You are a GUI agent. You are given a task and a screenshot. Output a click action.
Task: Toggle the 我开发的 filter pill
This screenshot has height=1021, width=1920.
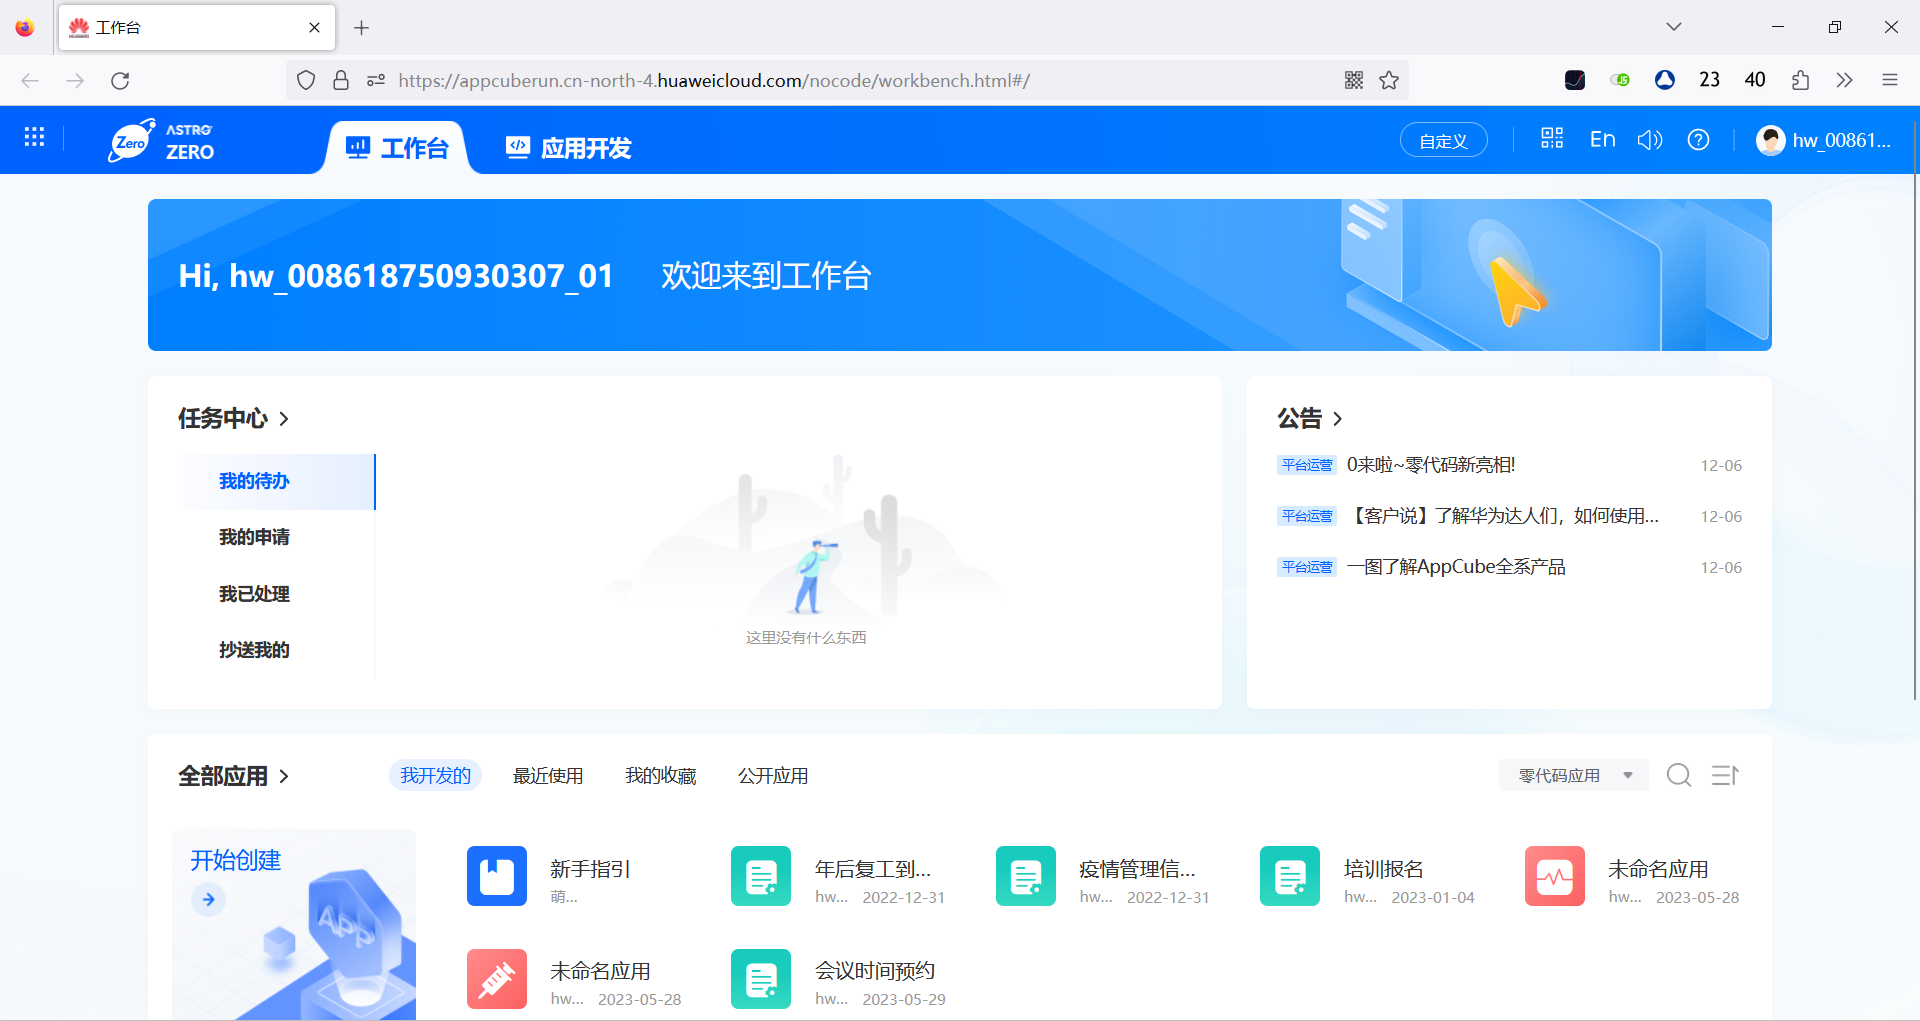pyautogui.click(x=435, y=775)
